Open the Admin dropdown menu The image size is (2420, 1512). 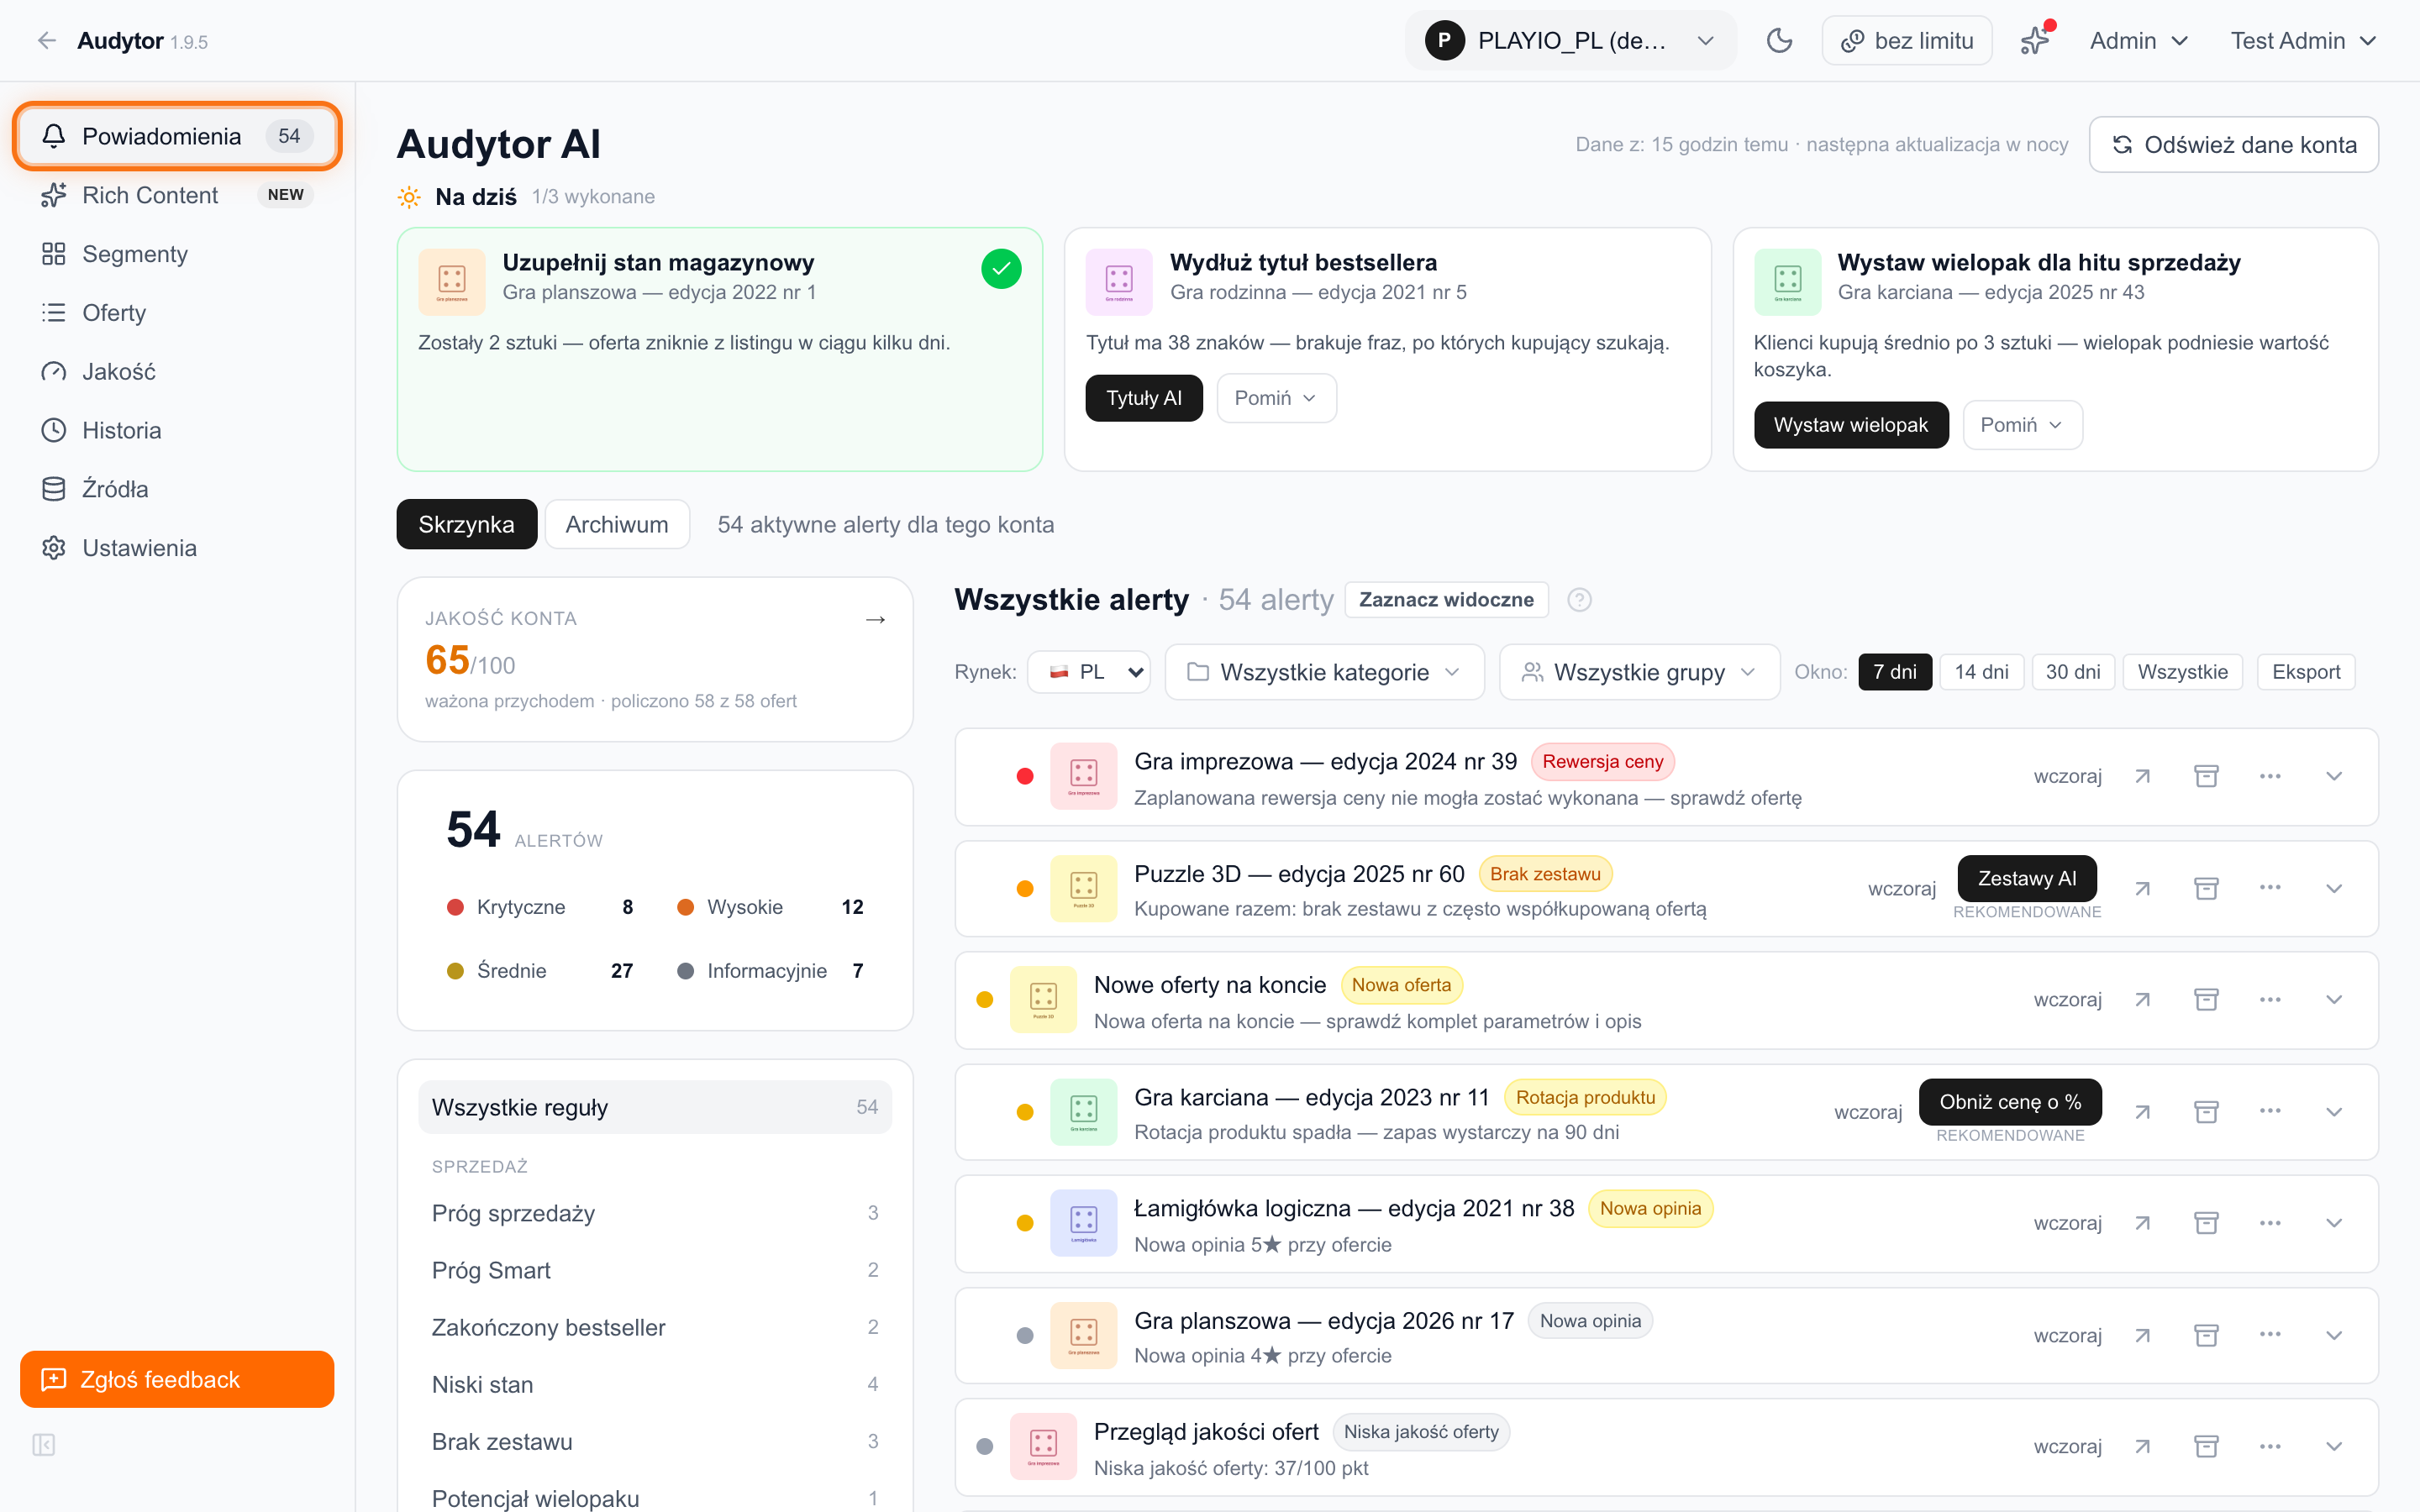(x=2138, y=41)
